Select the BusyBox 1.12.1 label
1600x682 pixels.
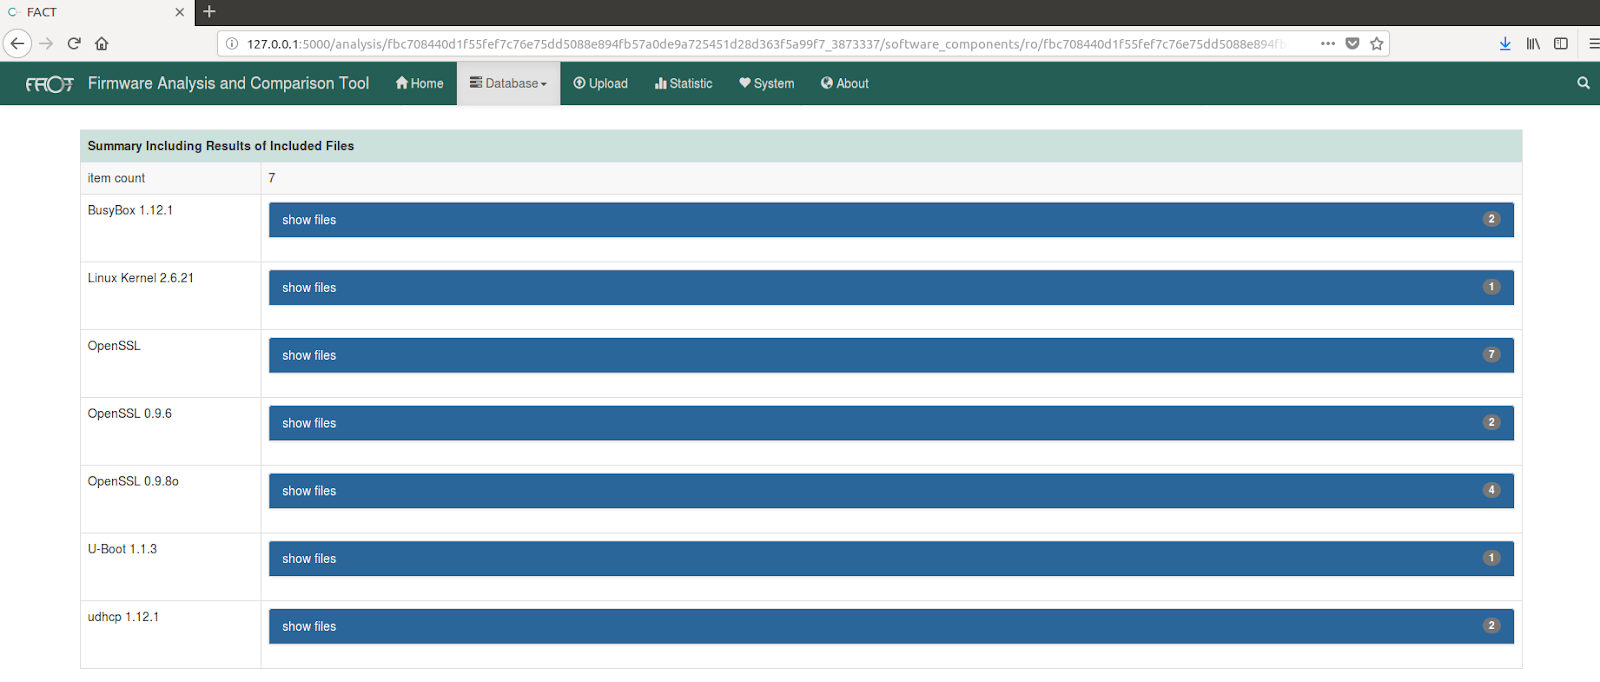click(130, 210)
